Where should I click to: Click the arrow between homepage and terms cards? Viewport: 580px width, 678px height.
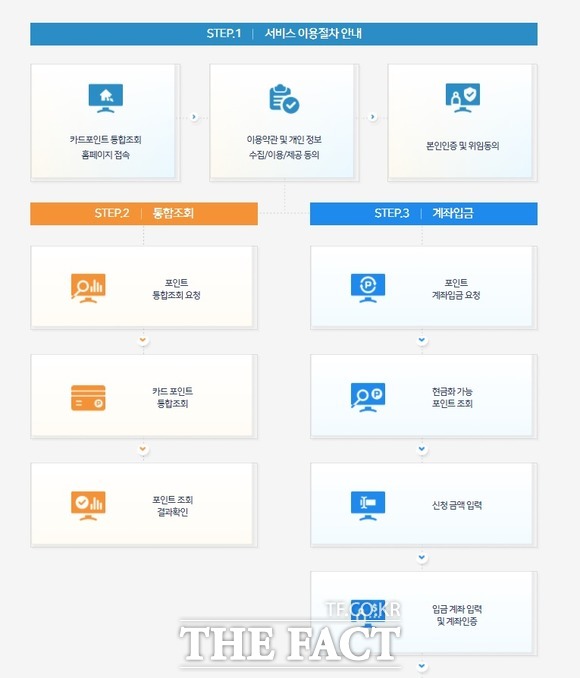pos(194,117)
